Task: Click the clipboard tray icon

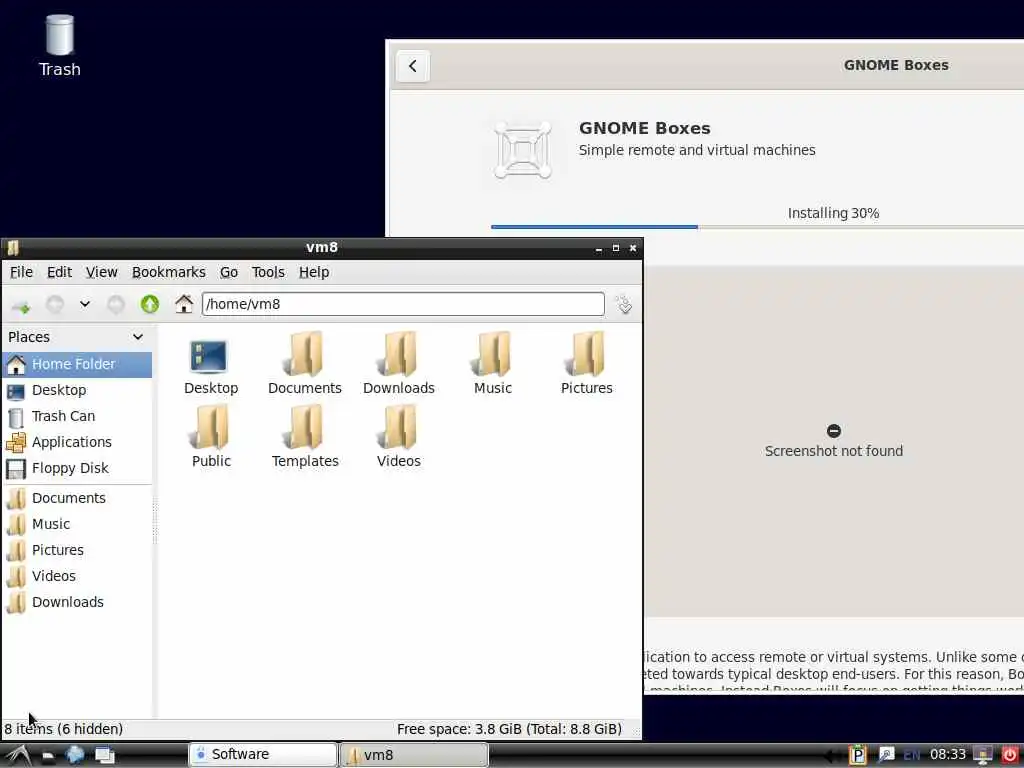Action: click(857, 756)
